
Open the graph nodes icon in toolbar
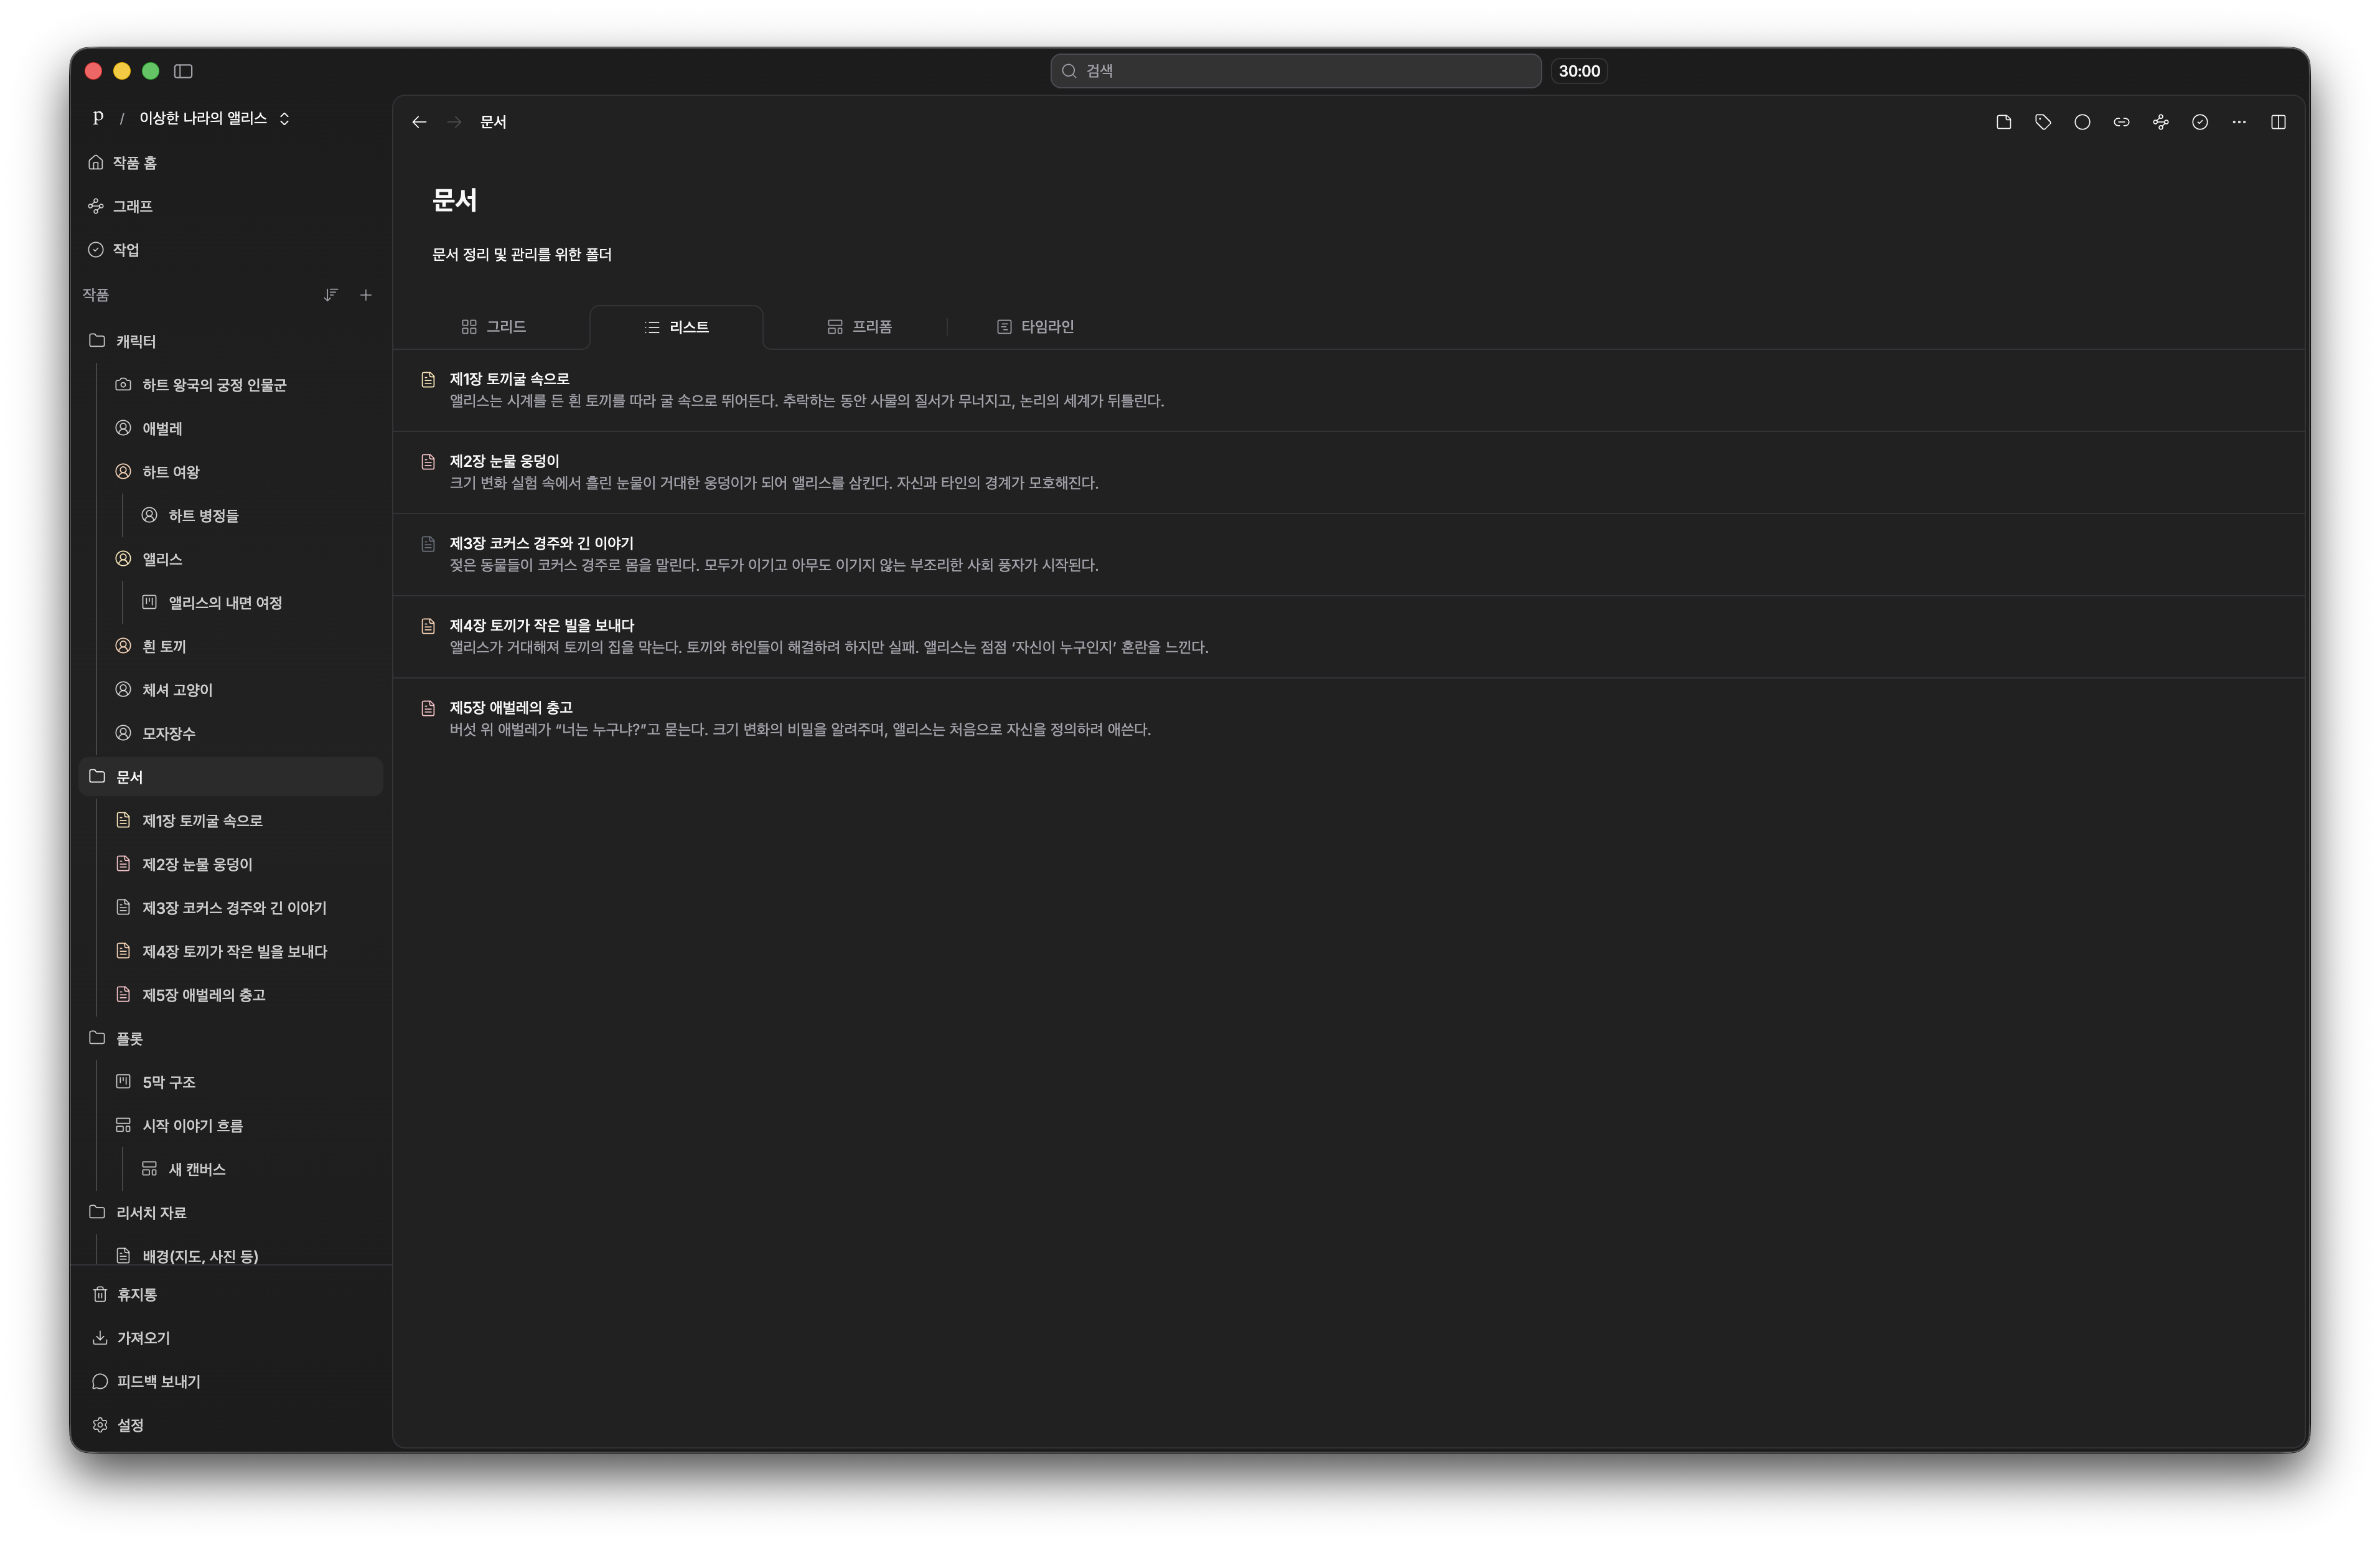tap(2160, 122)
